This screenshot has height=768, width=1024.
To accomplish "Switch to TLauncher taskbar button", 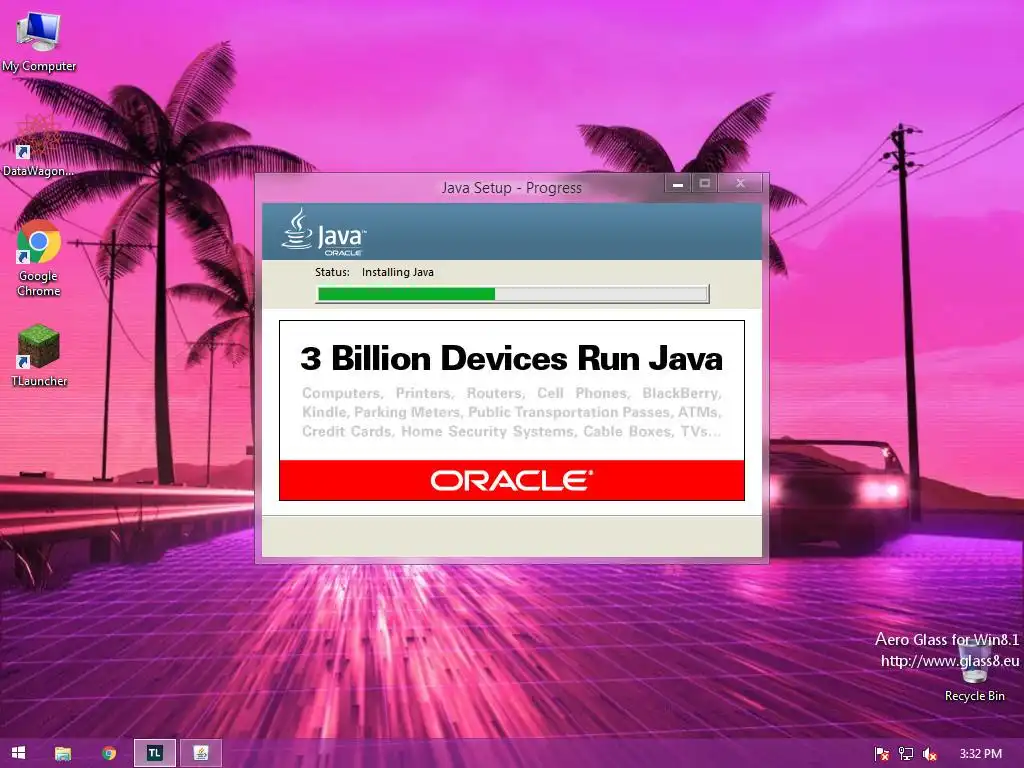I will [155, 753].
